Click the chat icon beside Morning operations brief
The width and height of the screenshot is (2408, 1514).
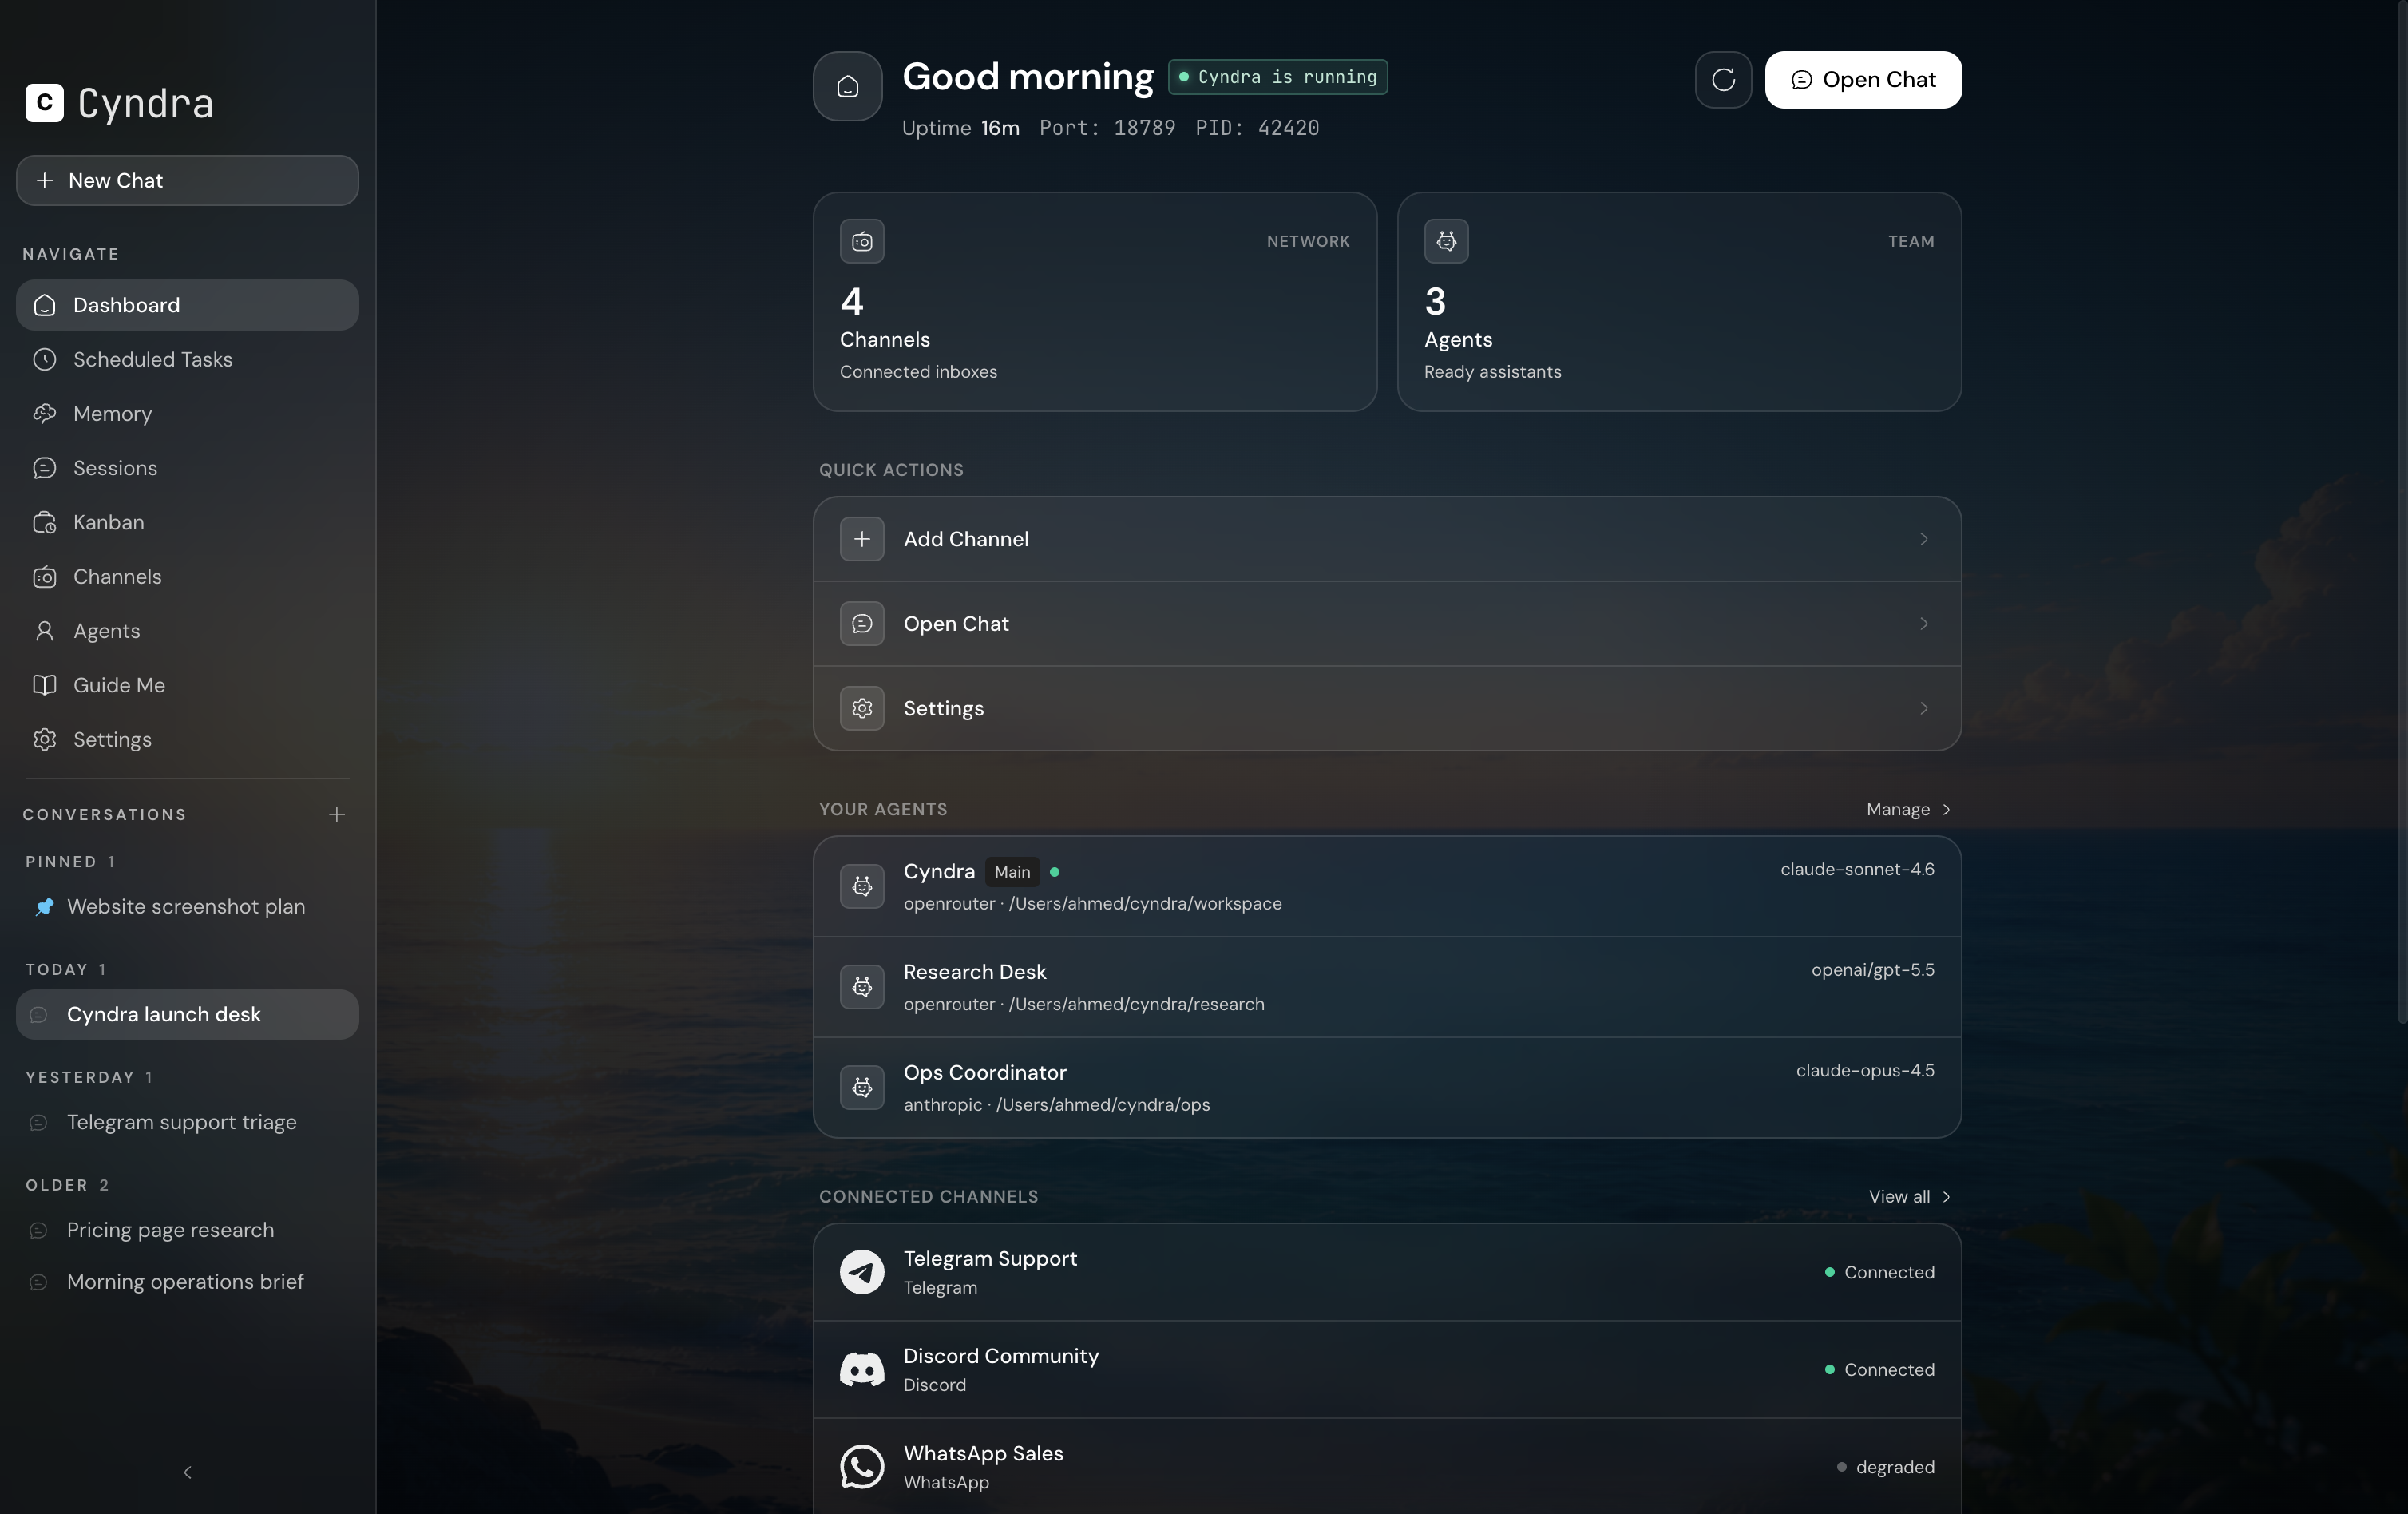(x=38, y=1282)
